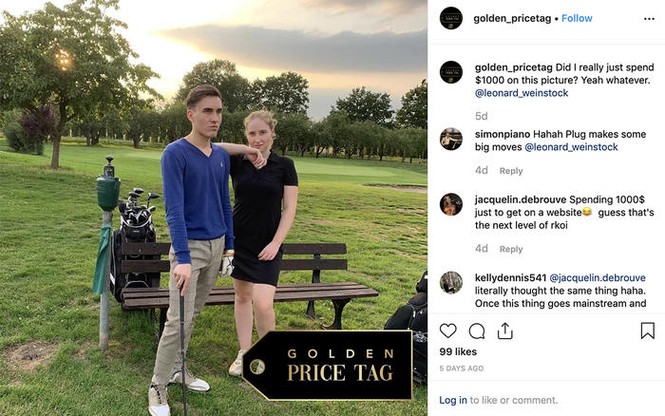View the 99 likes list

(458, 352)
